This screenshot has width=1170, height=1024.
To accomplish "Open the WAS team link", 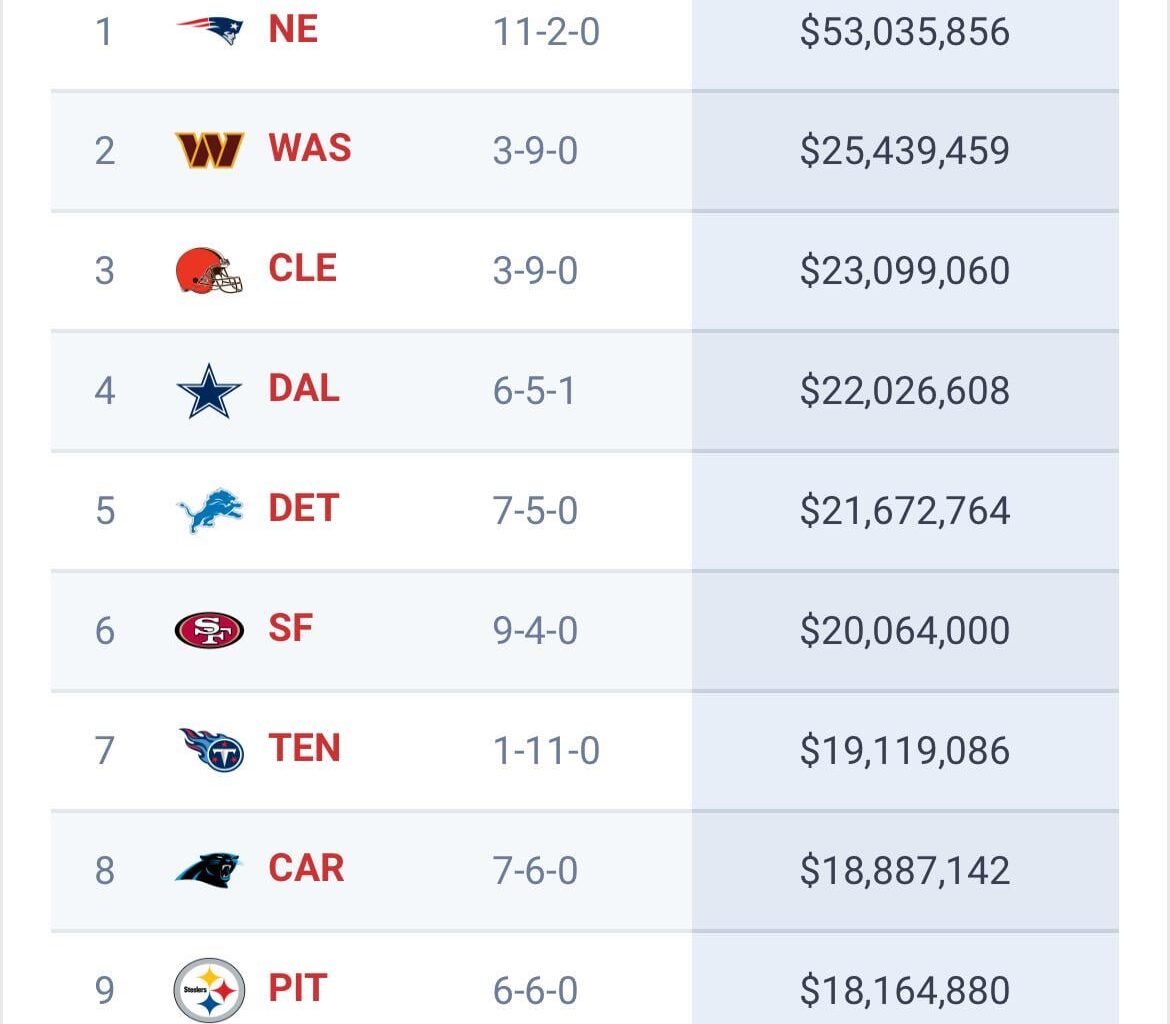I will pyautogui.click(x=310, y=149).
